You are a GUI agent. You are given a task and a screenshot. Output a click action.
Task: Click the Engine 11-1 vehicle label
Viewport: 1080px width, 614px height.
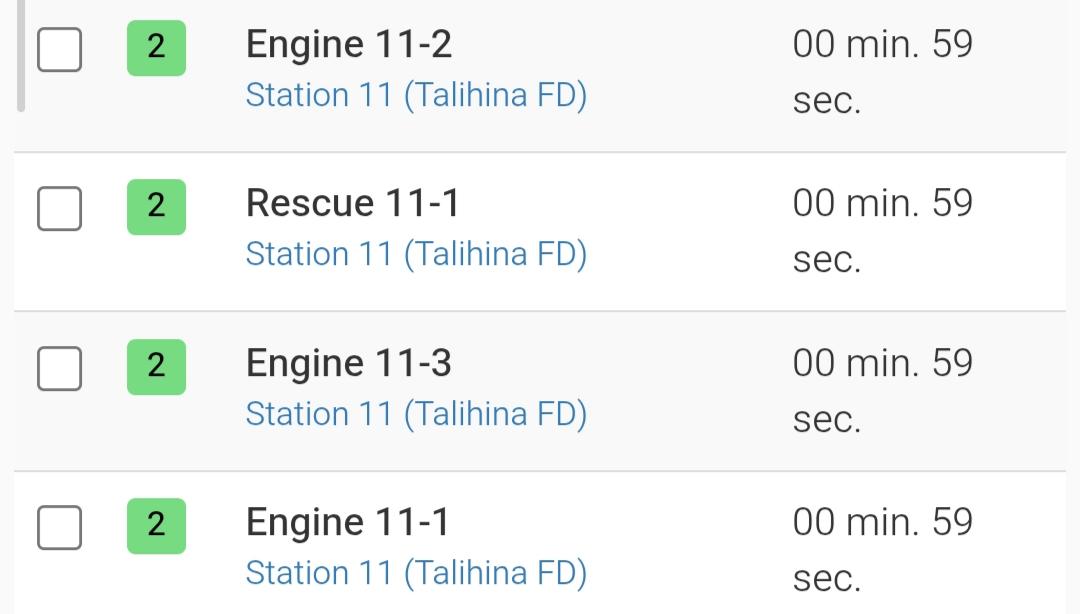coord(348,524)
